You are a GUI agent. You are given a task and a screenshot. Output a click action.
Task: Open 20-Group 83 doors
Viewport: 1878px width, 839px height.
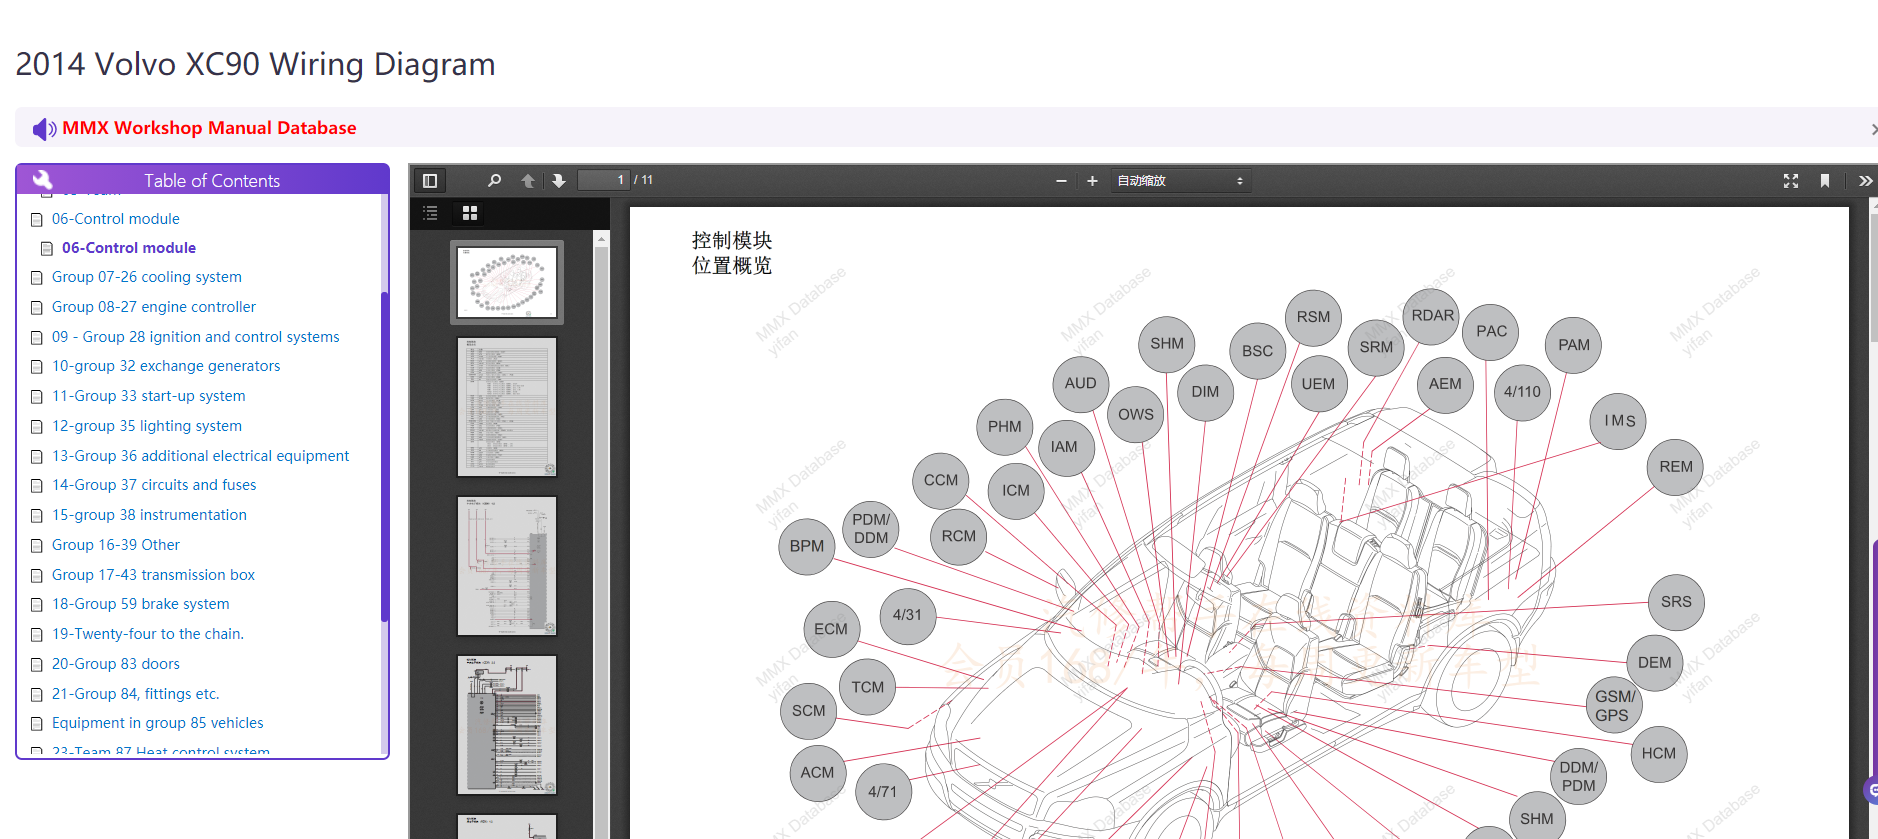pyautogui.click(x=116, y=664)
